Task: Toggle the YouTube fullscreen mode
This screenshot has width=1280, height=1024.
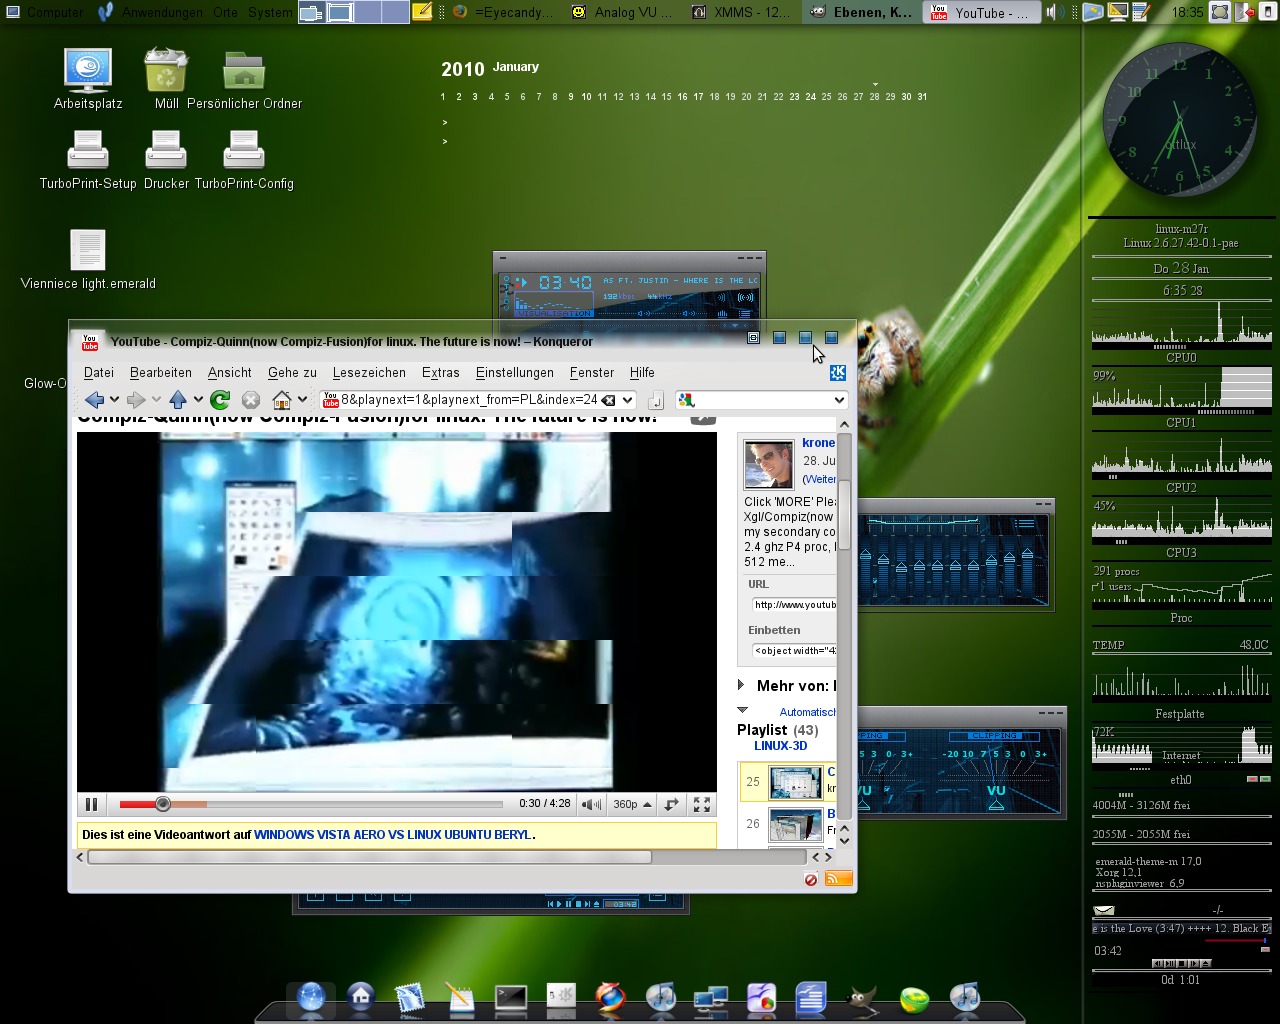Action: click(702, 804)
